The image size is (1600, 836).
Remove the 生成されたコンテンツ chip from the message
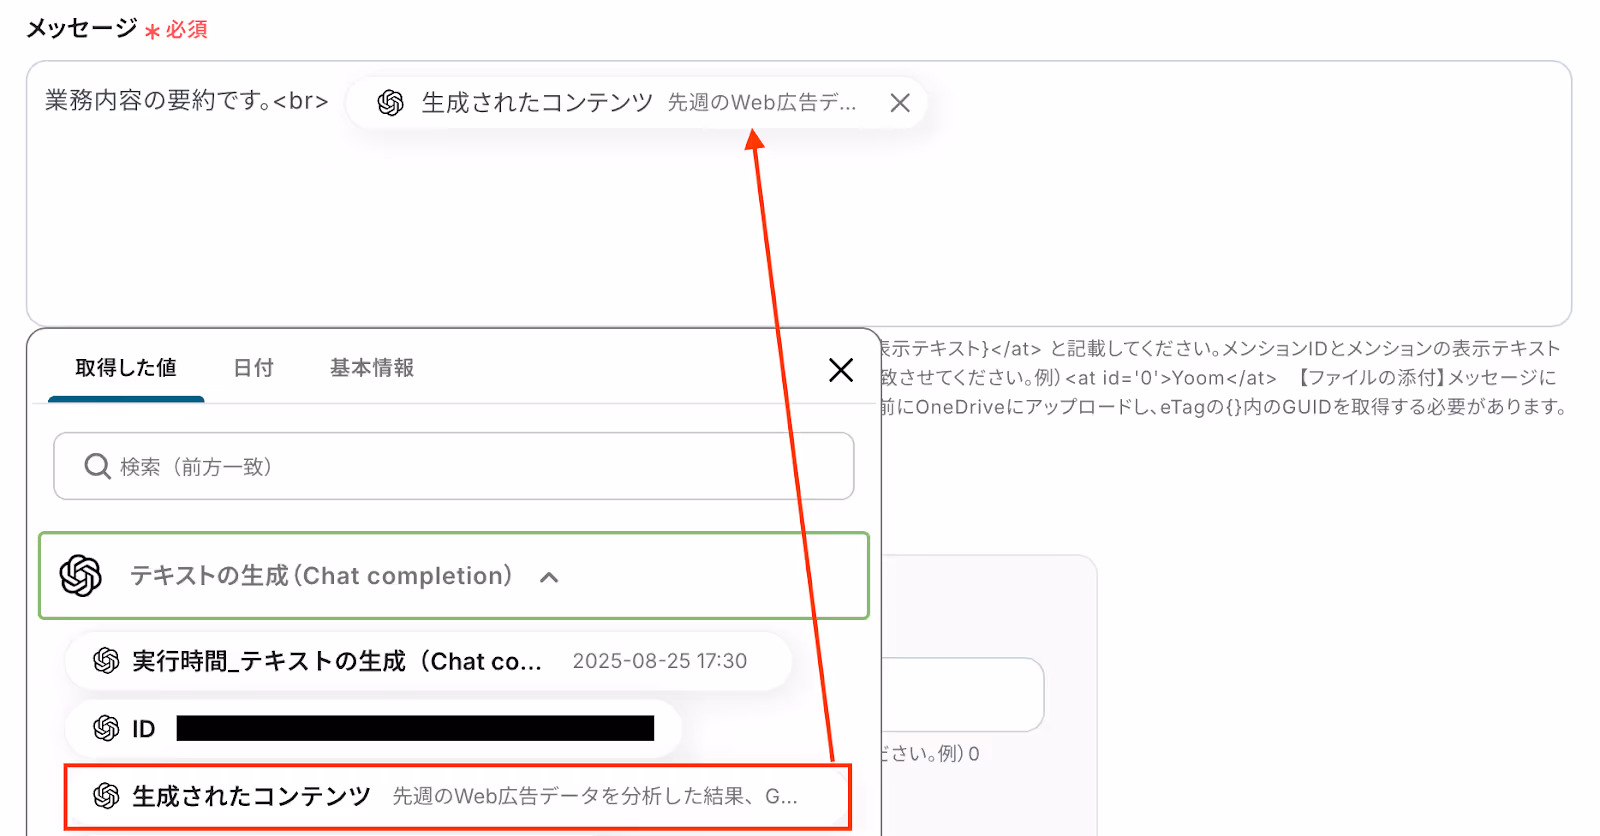tap(900, 103)
